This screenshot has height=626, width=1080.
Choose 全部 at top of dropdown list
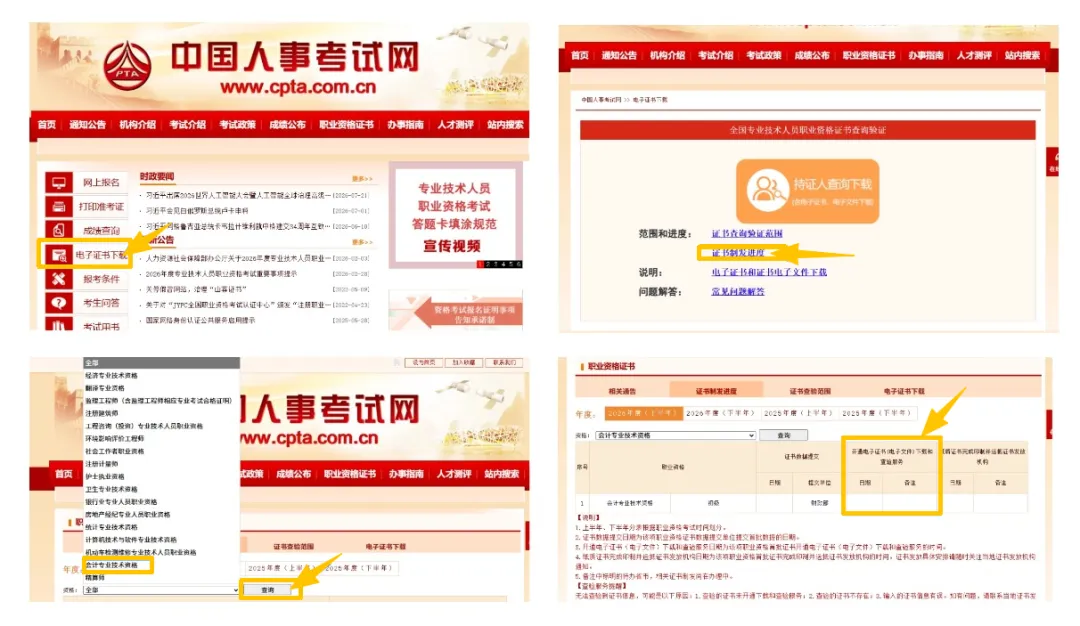(160, 362)
